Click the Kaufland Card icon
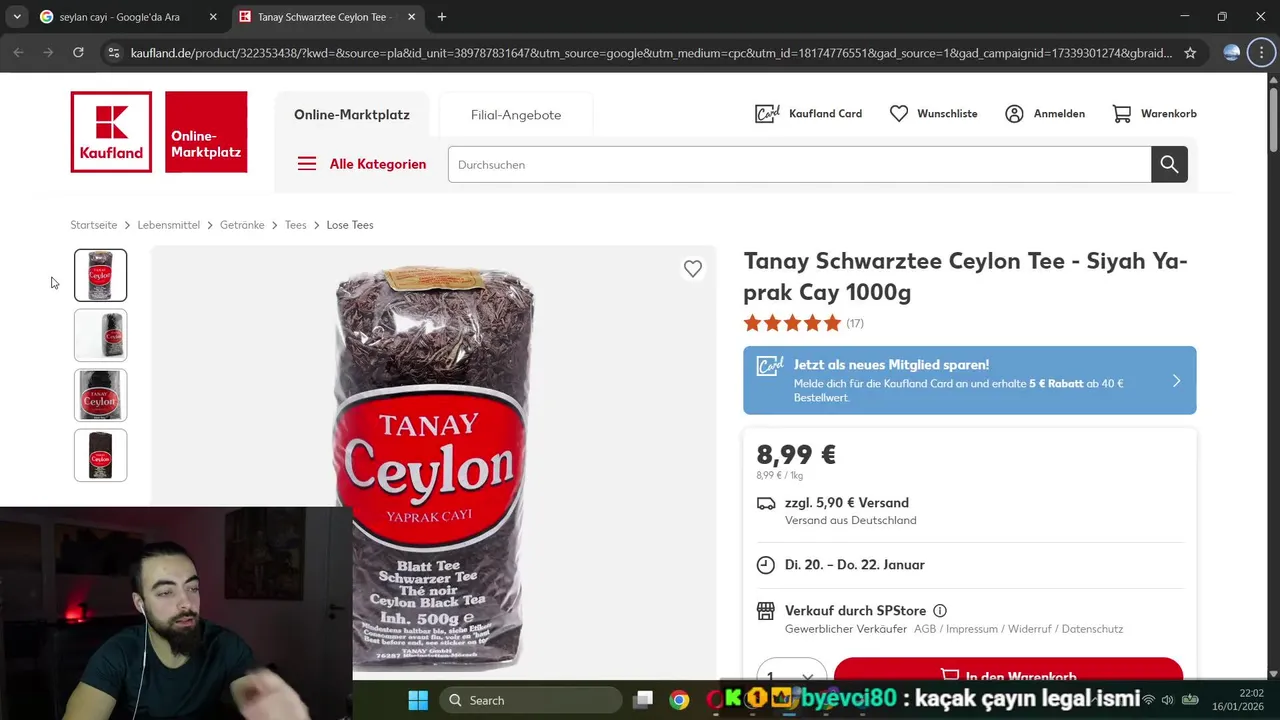The image size is (1280, 720). 767,114
